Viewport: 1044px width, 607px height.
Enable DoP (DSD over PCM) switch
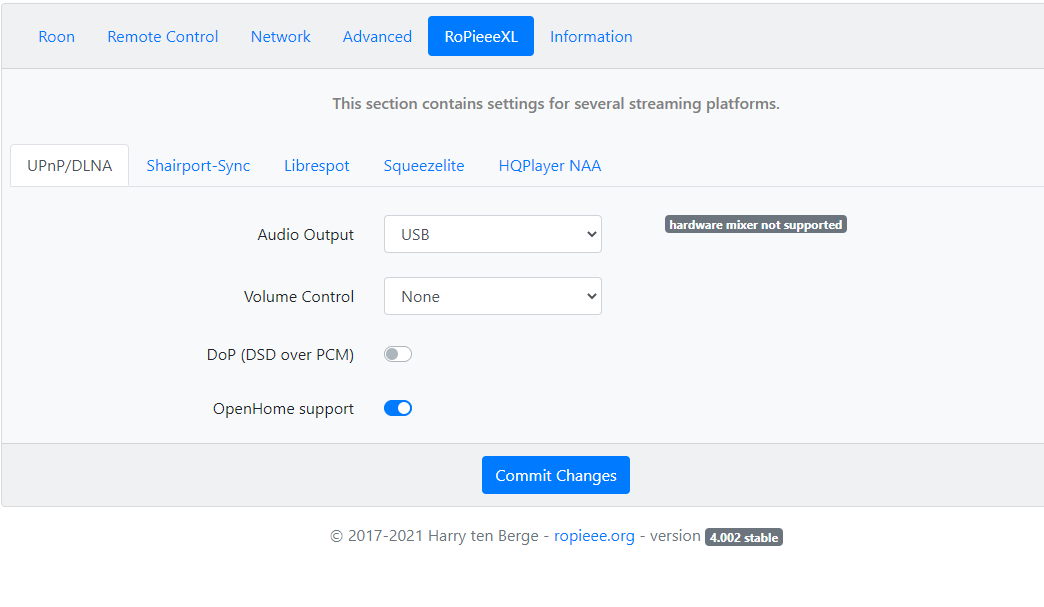[398, 354]
